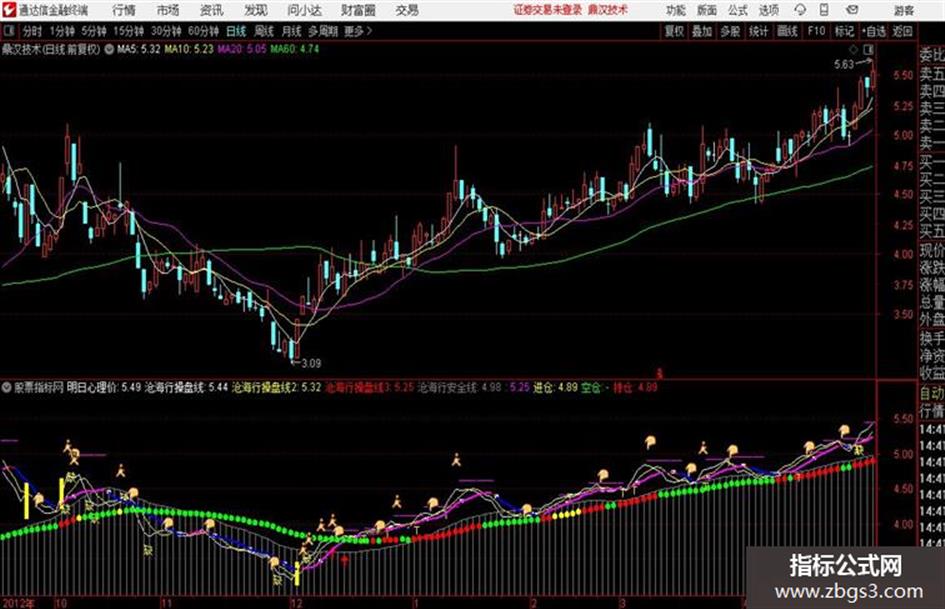Click the 明日心理价: 5.49 indicator value
This screenshot has height=609, width=945.
[104, 387]
